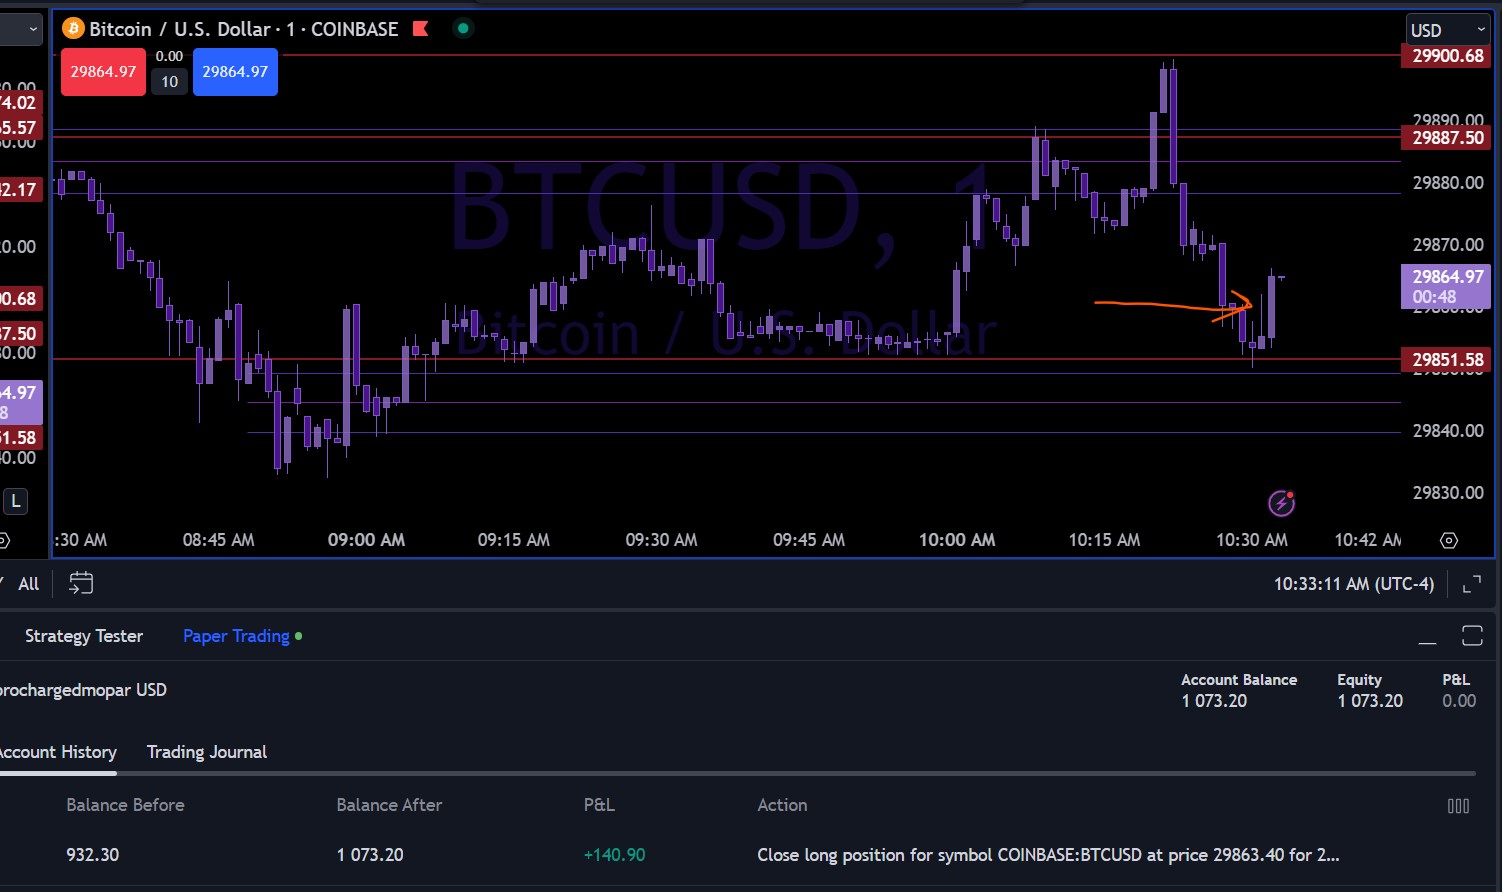The image size is (1502, 892).
Task: Select the All date range button
Action: [x=28, y=584]
